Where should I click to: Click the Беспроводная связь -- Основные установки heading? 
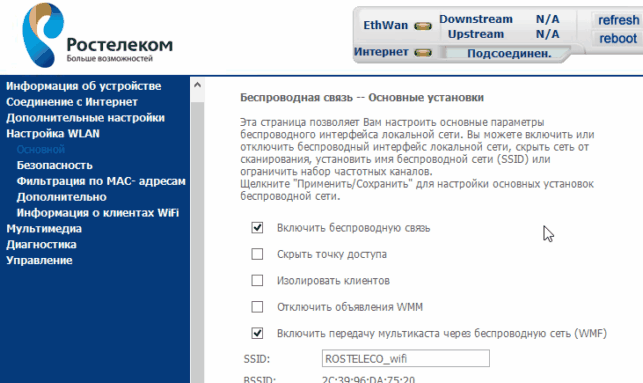pyautogui.click(x=362, y=98)
